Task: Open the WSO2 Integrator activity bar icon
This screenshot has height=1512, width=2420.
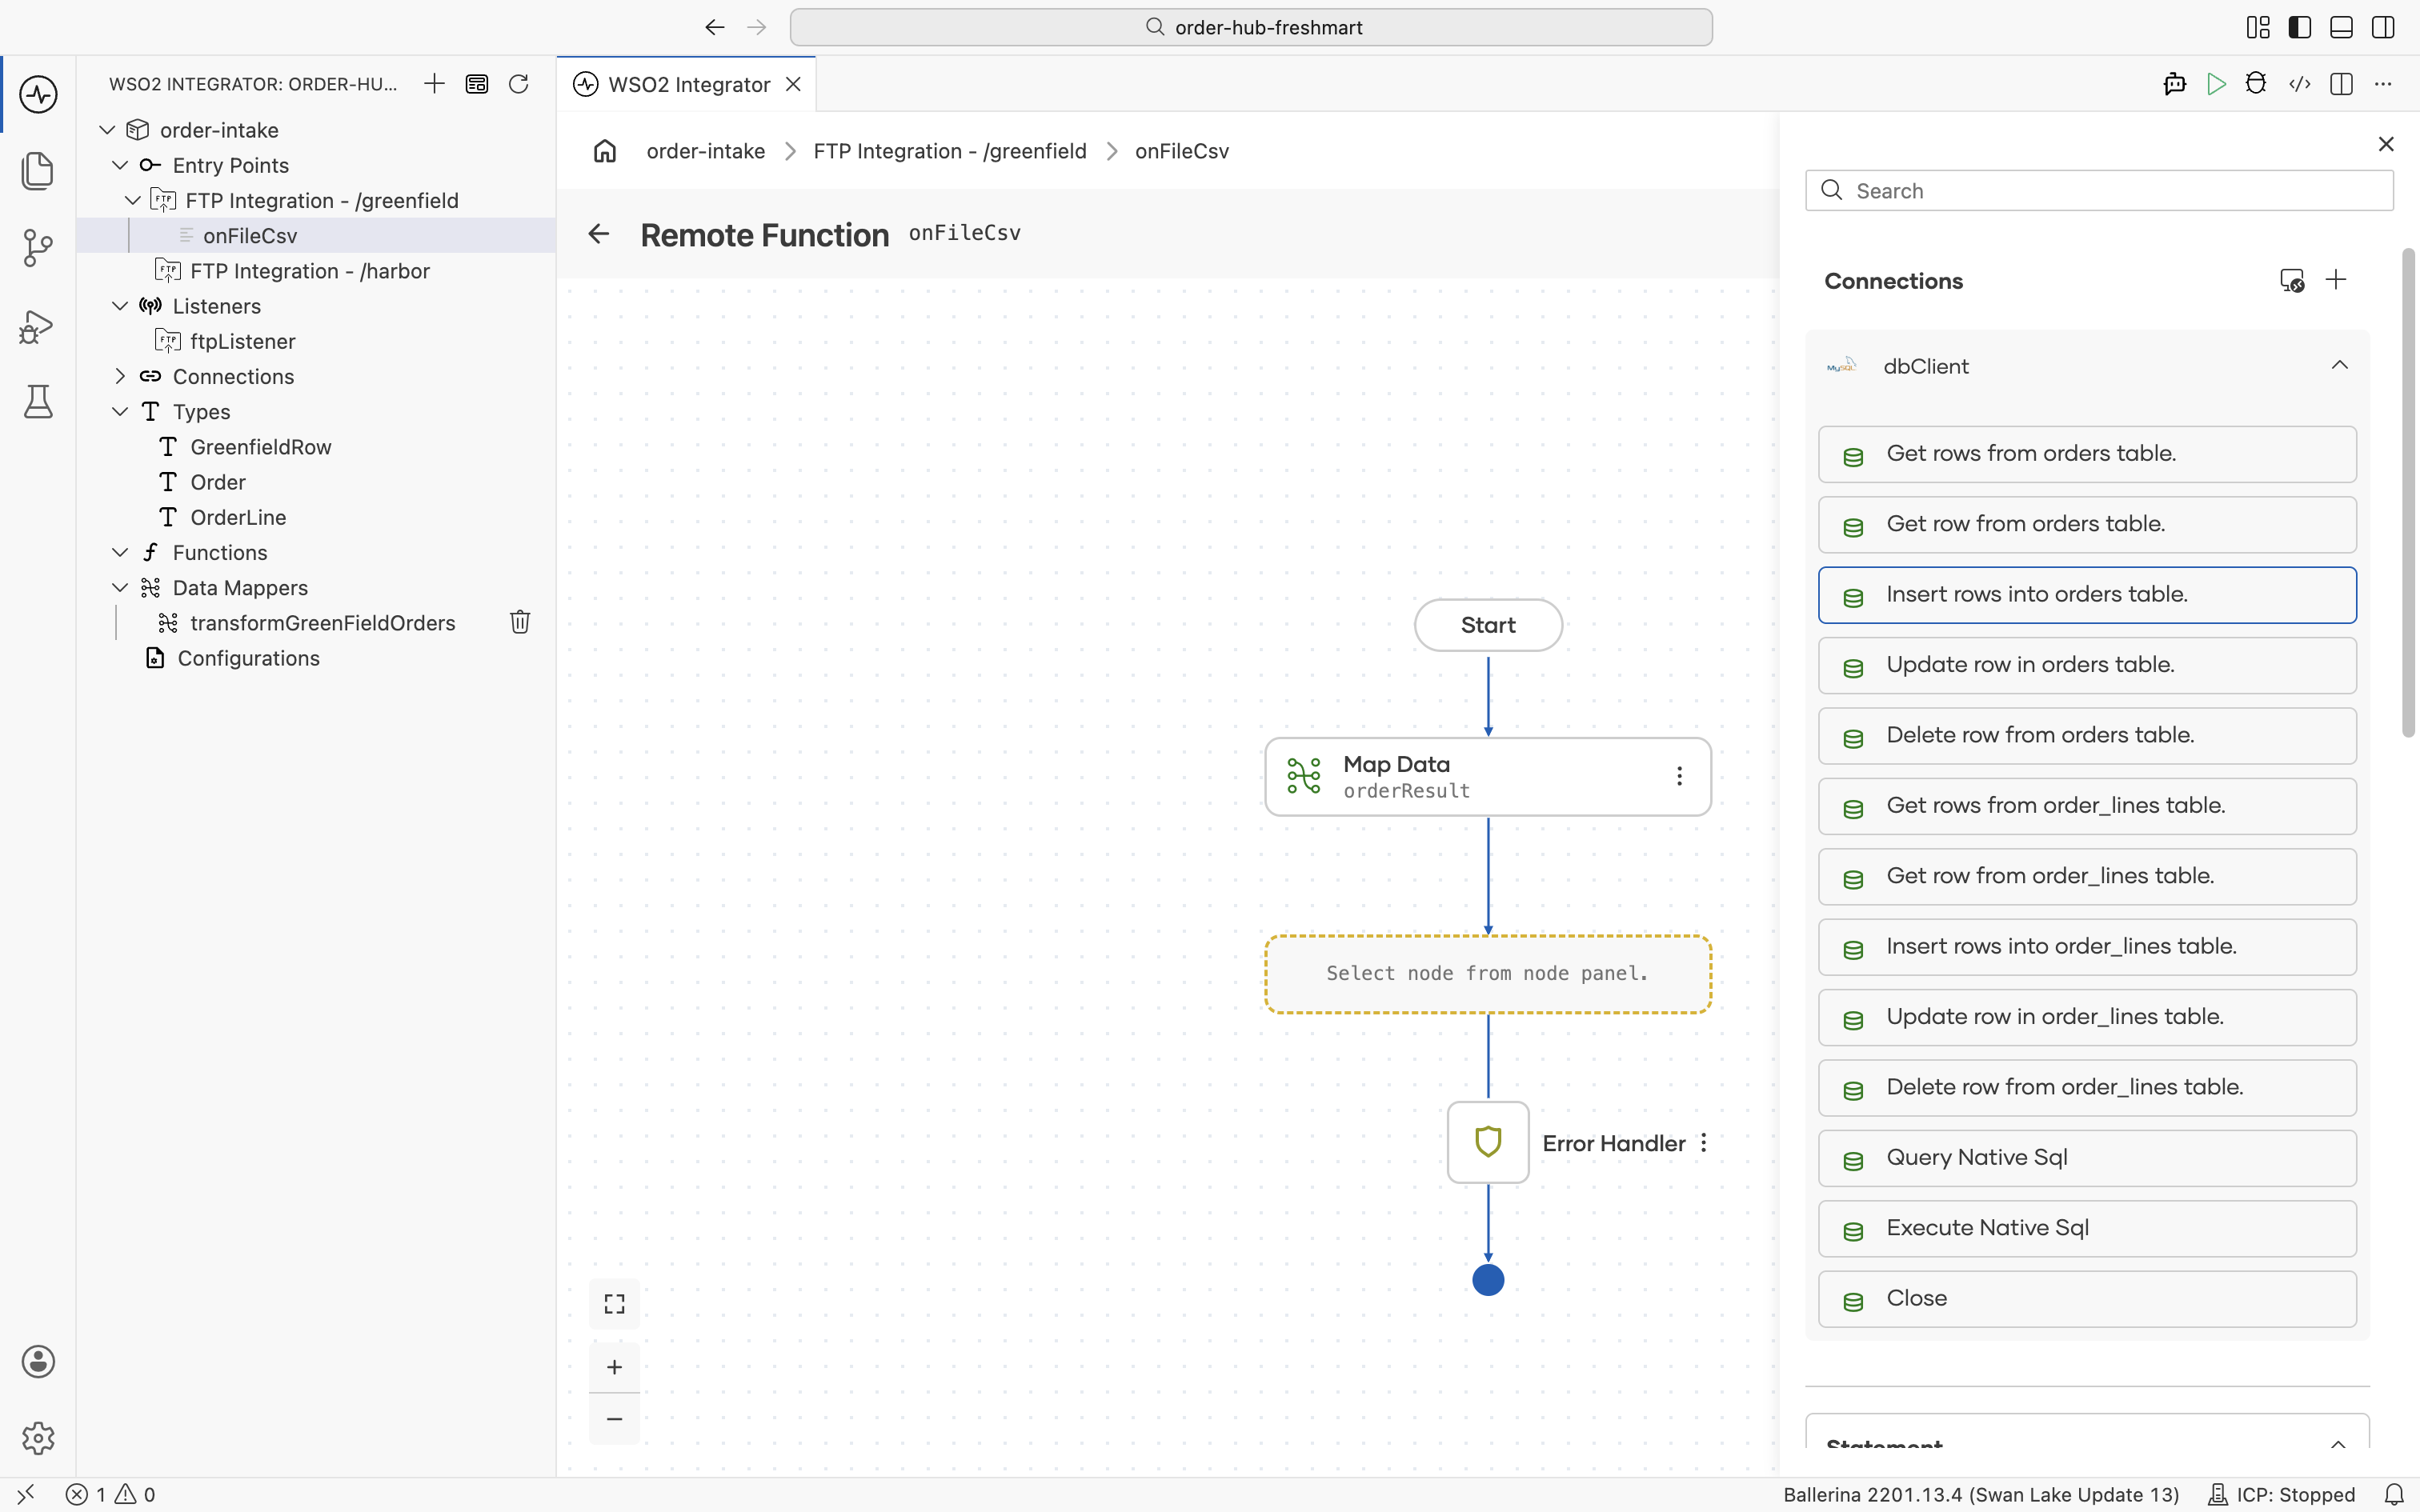Action: pos(38,95)
